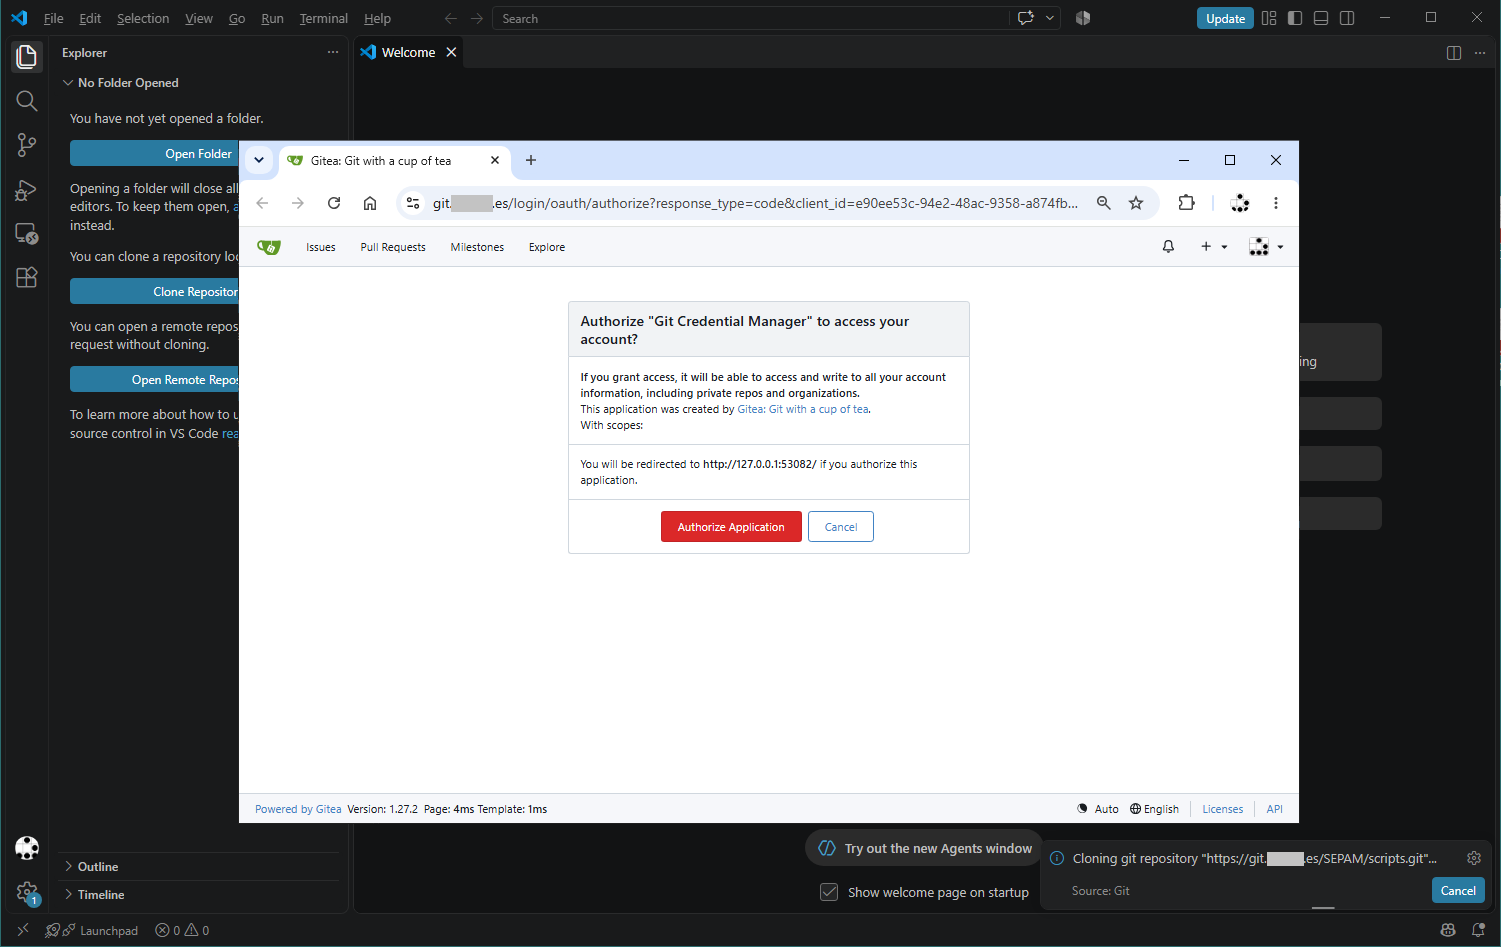Open chat icon in VS Code title bar
This screenshot has width=1501, height=947.
[1025, 18]
